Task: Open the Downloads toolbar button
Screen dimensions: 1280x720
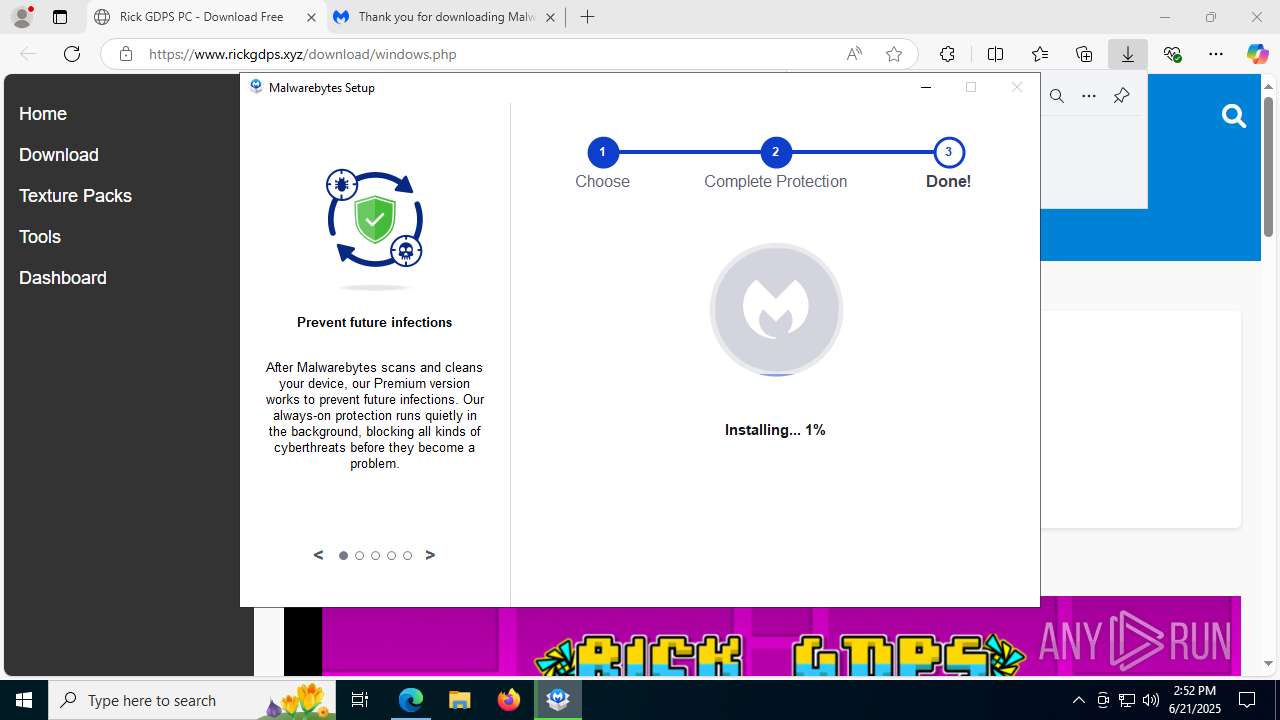Action: coord(1128,54)
